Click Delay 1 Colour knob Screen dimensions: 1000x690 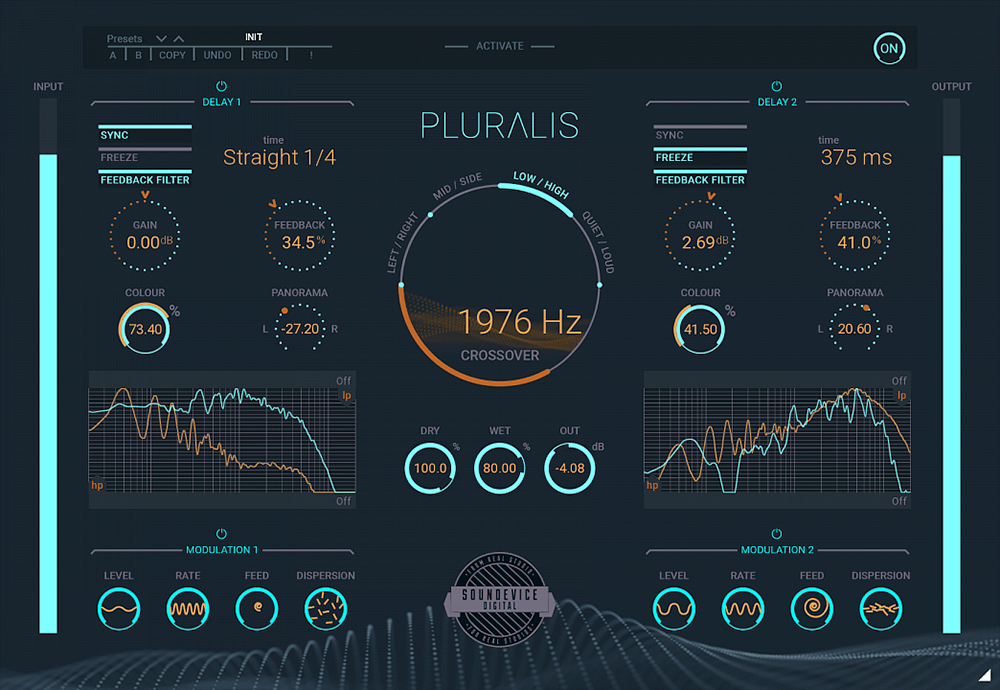[145, 329]
